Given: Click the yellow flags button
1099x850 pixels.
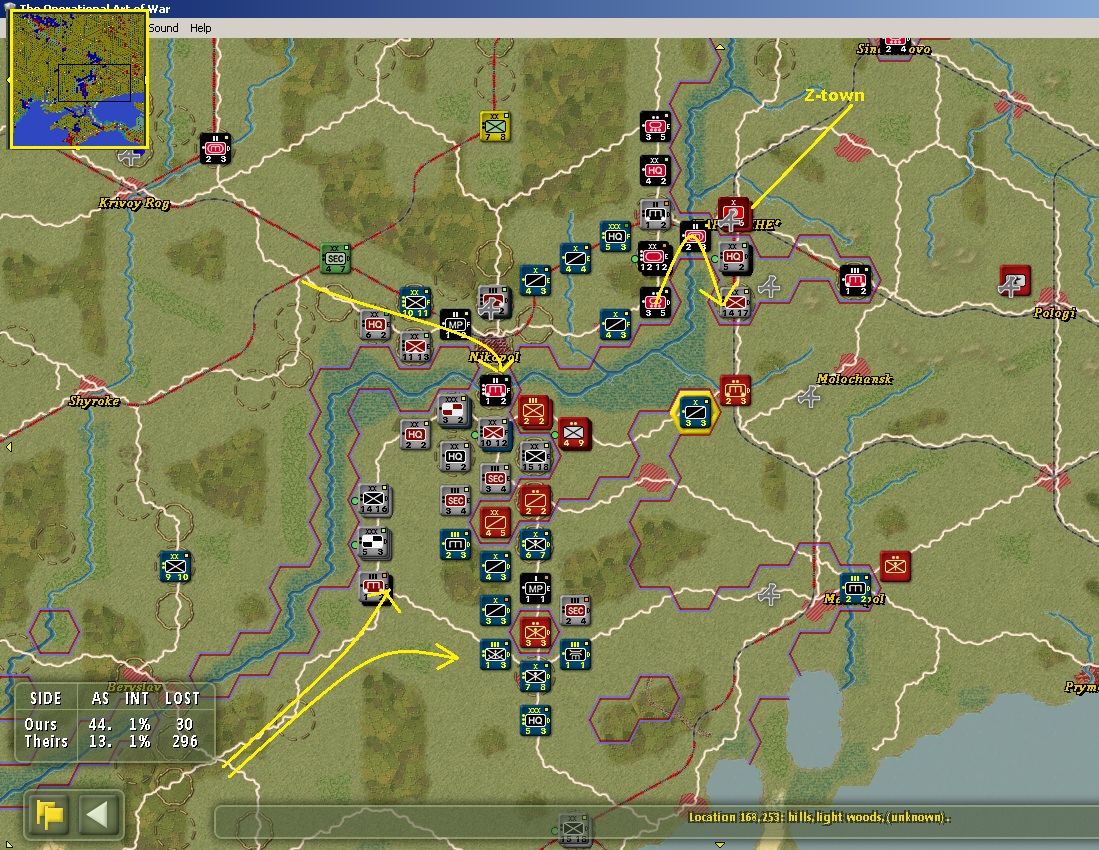Looking at the screenshot, I should point(50,815).
